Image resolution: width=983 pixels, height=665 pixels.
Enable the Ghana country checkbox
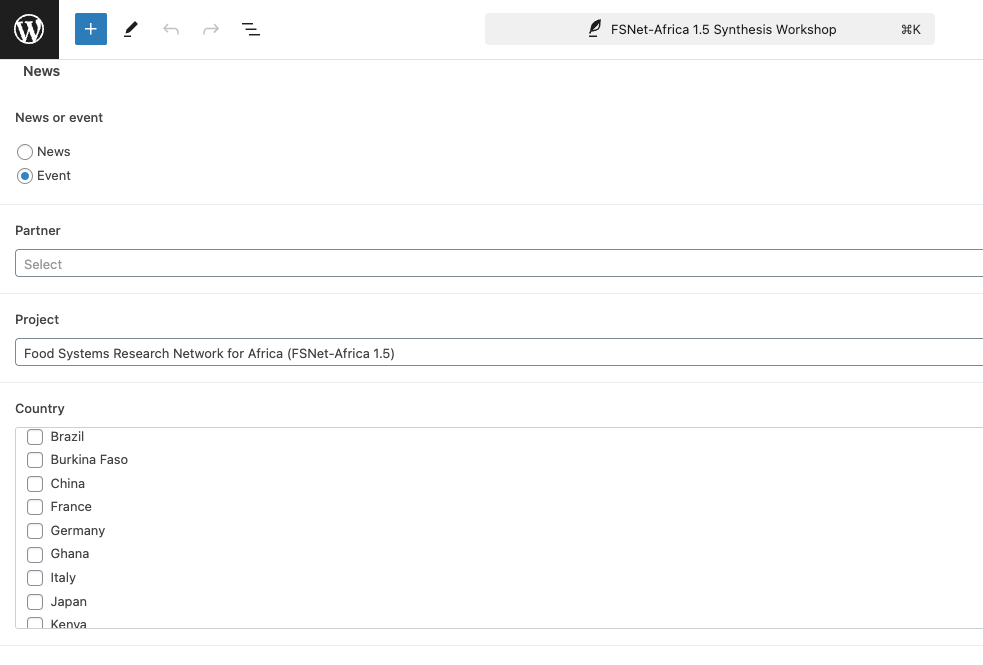[35, 554]
